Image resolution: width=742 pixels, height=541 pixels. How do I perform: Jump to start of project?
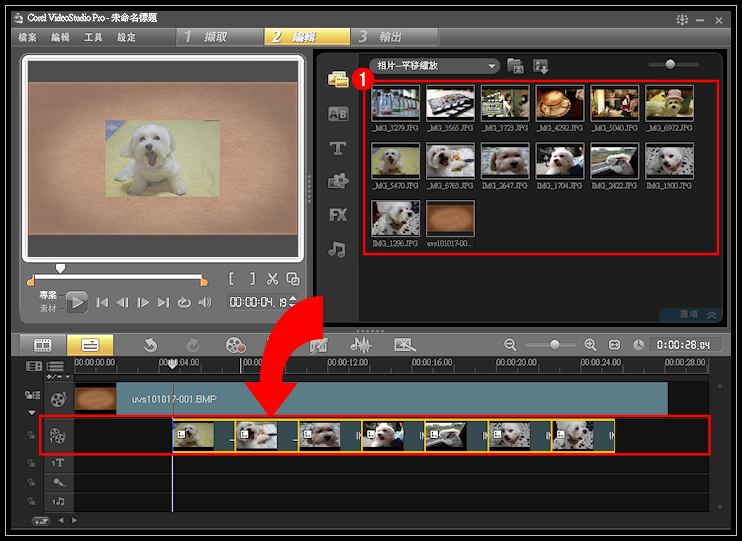click(102, 302)
